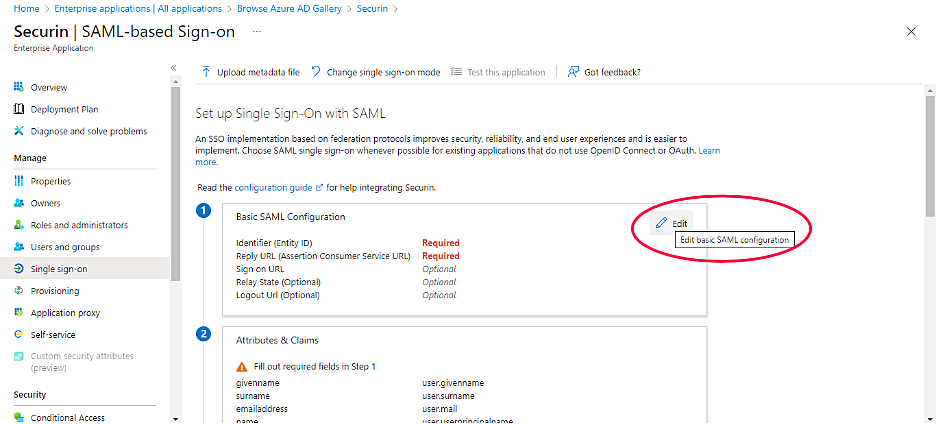Click the change sign-on mode undo icon
936x424 pixels.
click(x=316, y=72)
